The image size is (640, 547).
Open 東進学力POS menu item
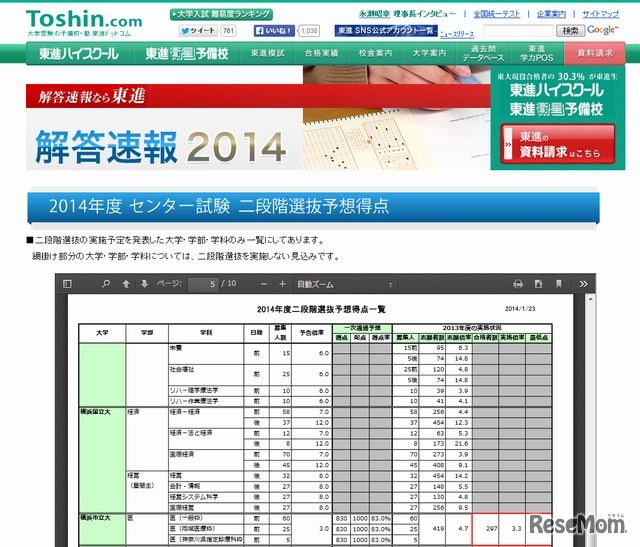[537, 53]
